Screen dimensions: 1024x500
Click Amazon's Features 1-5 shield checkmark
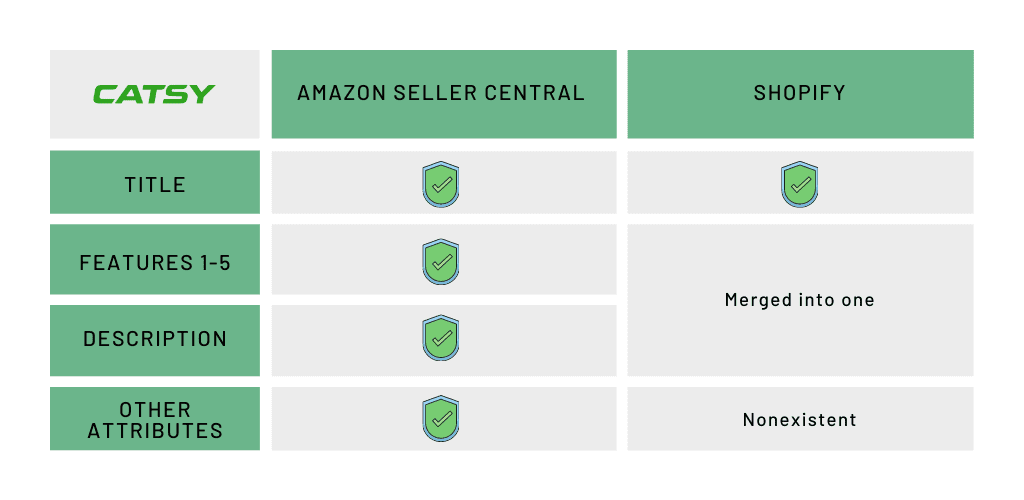[x=441, y=262]
